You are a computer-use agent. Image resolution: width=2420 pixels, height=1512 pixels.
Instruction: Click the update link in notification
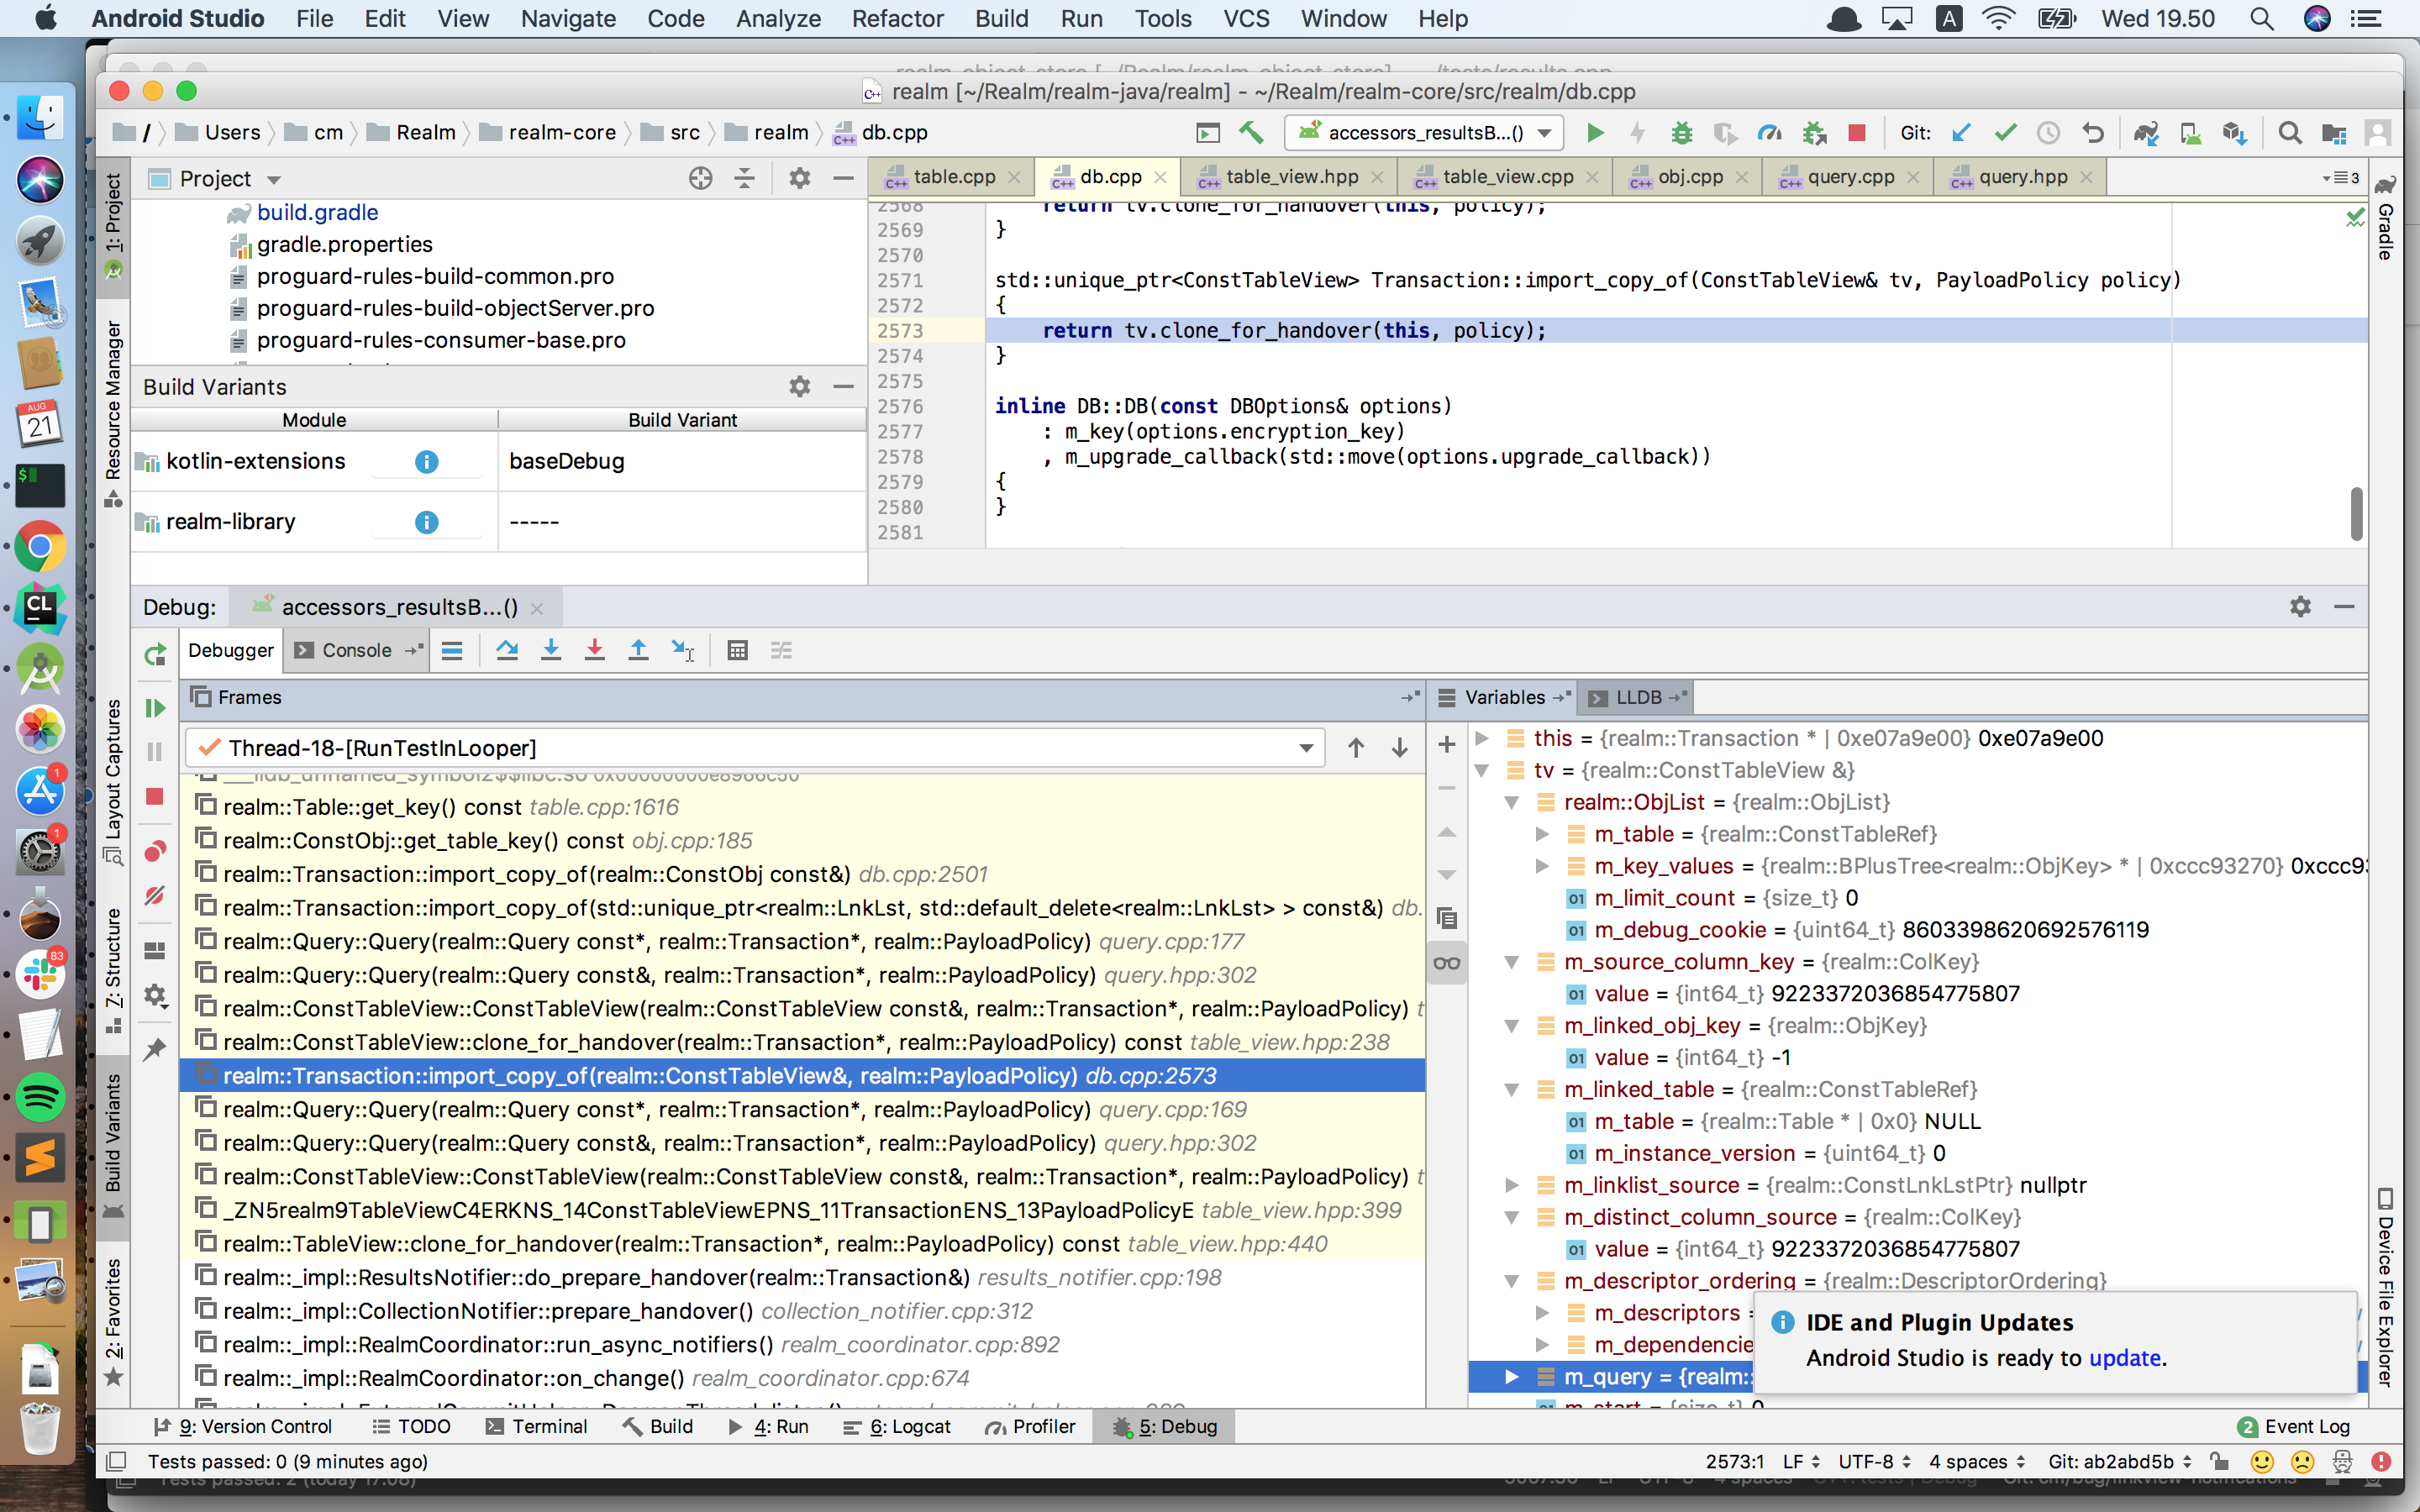pyautogui.click(x=2125, y=1358)
